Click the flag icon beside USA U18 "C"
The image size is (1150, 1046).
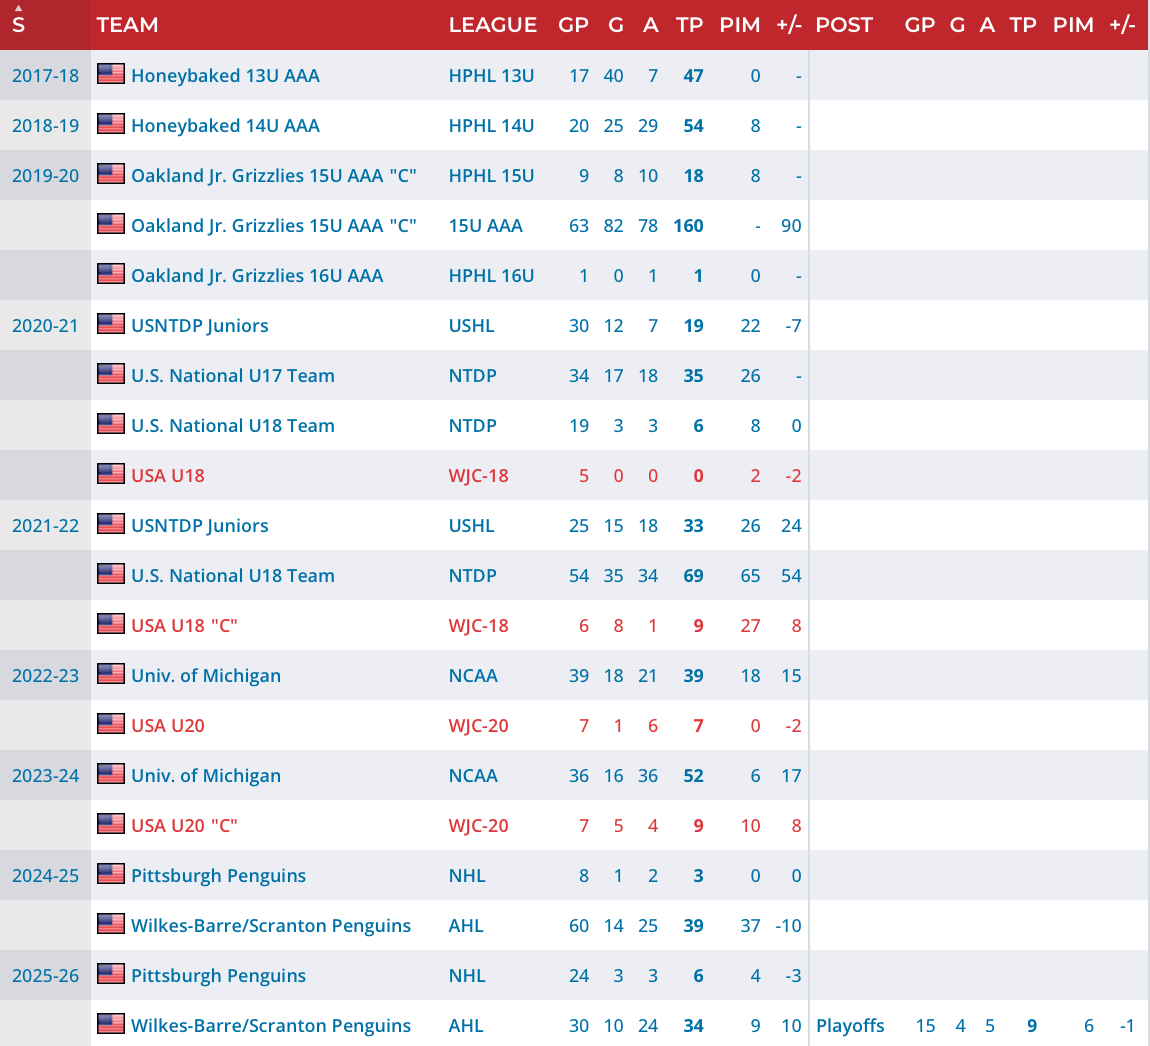(x=111, y=623)
